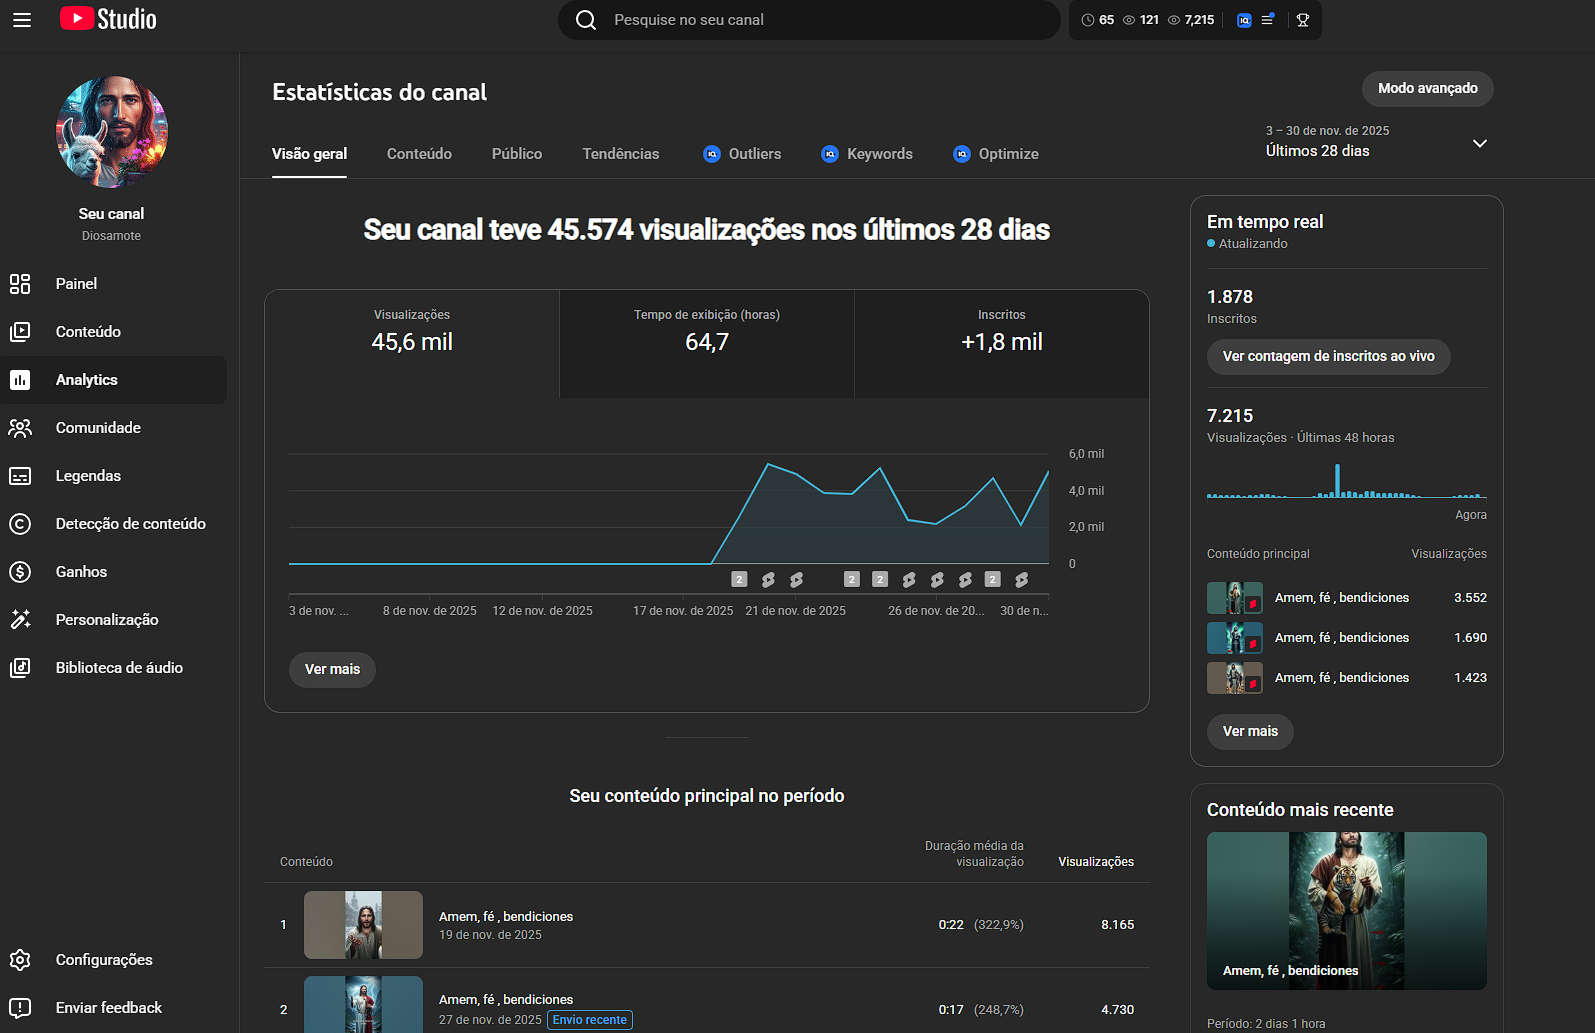Screen dimensions: 1595x1033
Task: Open Ganhos earnings section
Action: [81, 572]
